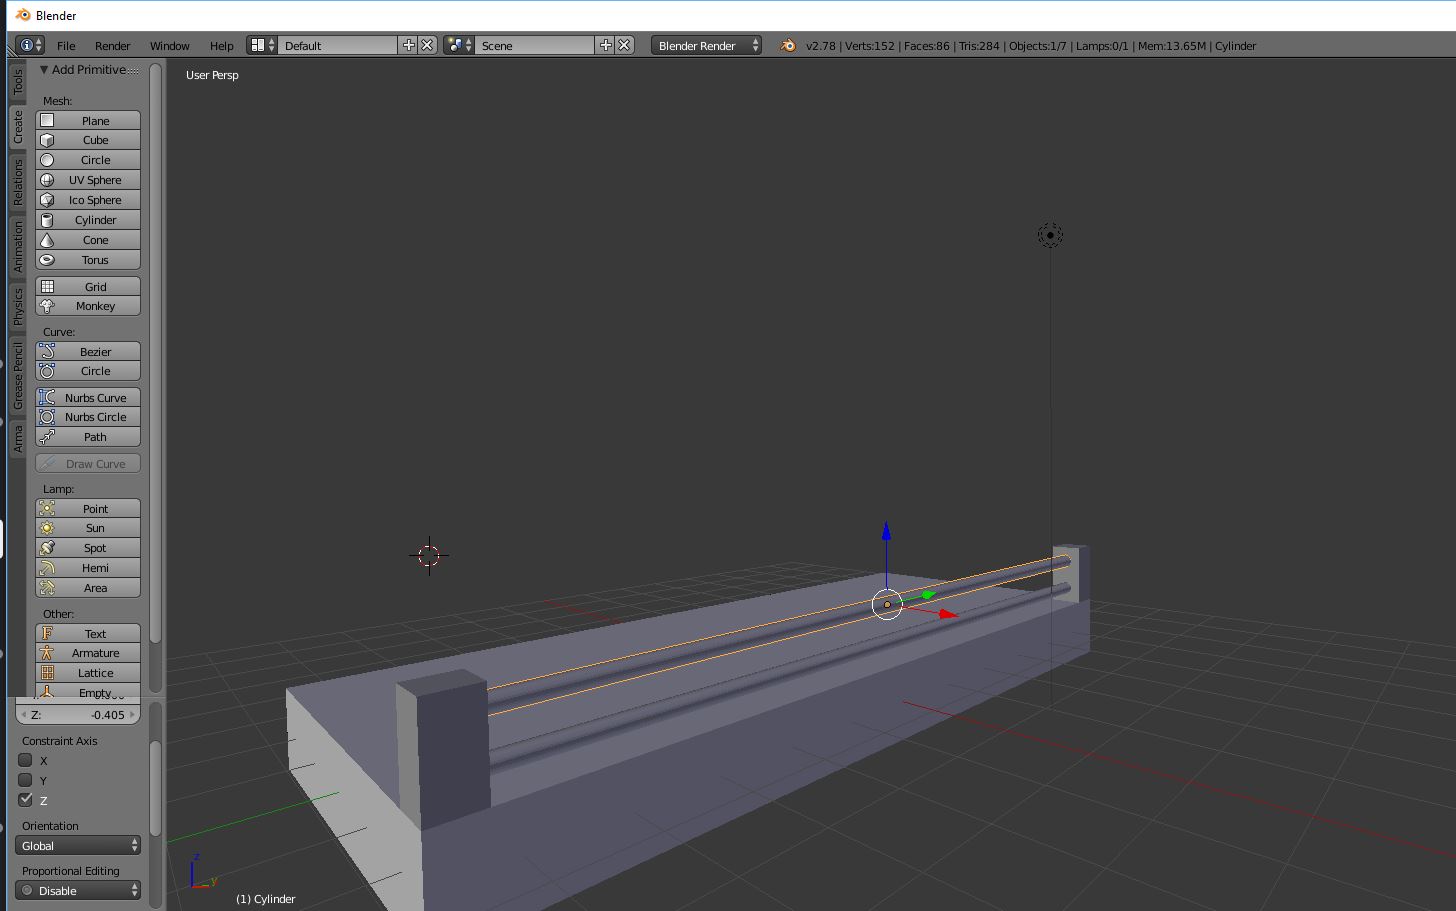The width and height of the screenshot is (1456, 911).
Task: Click the operator panel scrollbar
Action: coord(155,788)
